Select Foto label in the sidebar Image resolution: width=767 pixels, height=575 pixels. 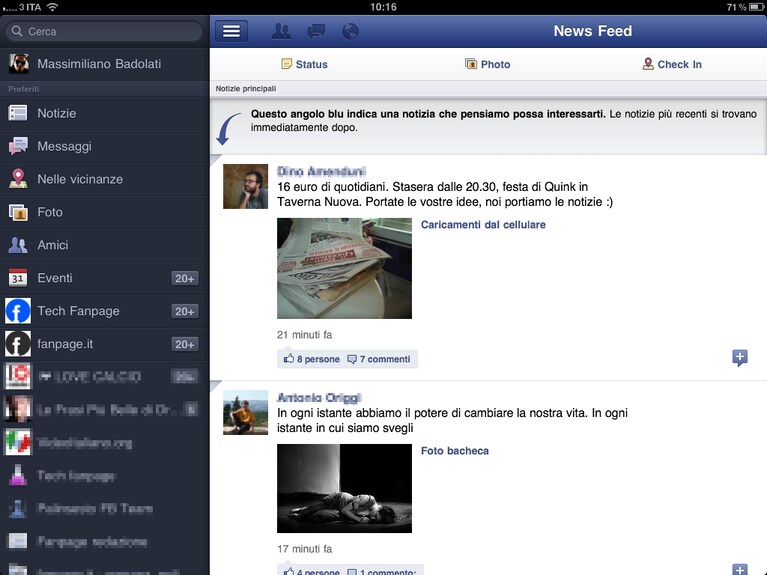click(x=50, y=212)
